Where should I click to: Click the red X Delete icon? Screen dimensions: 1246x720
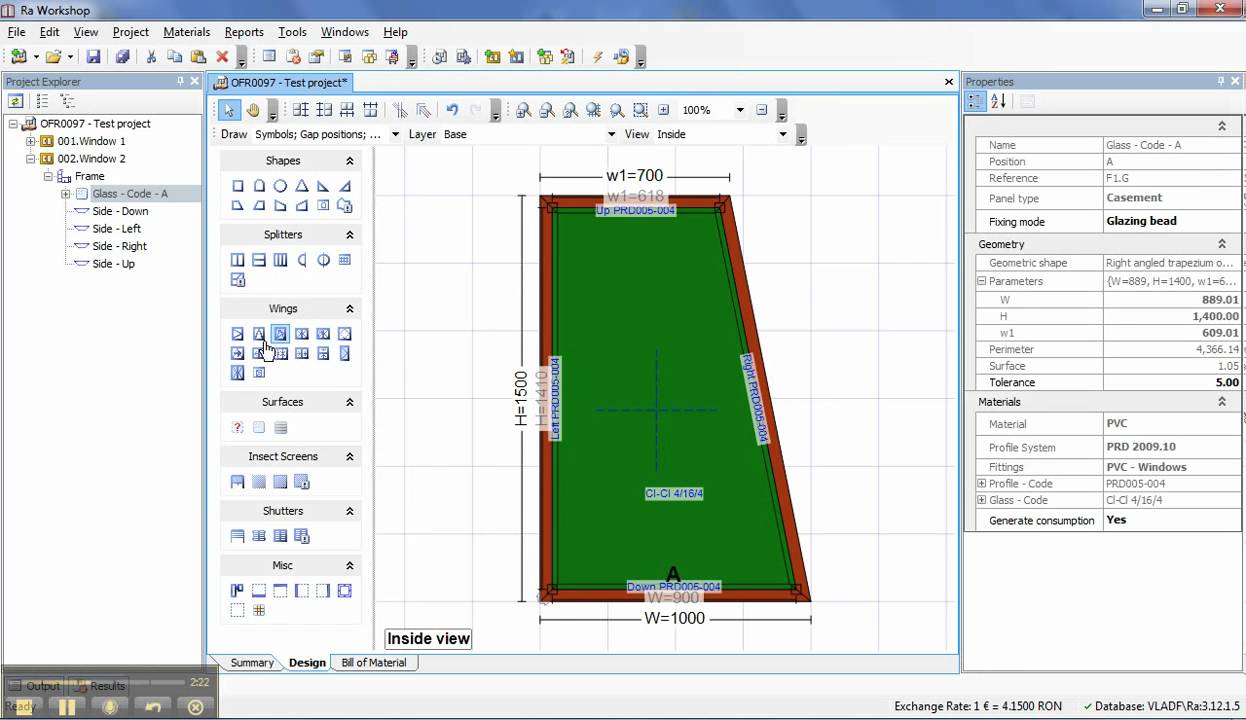pyautogui.click(x=222, y=57)
